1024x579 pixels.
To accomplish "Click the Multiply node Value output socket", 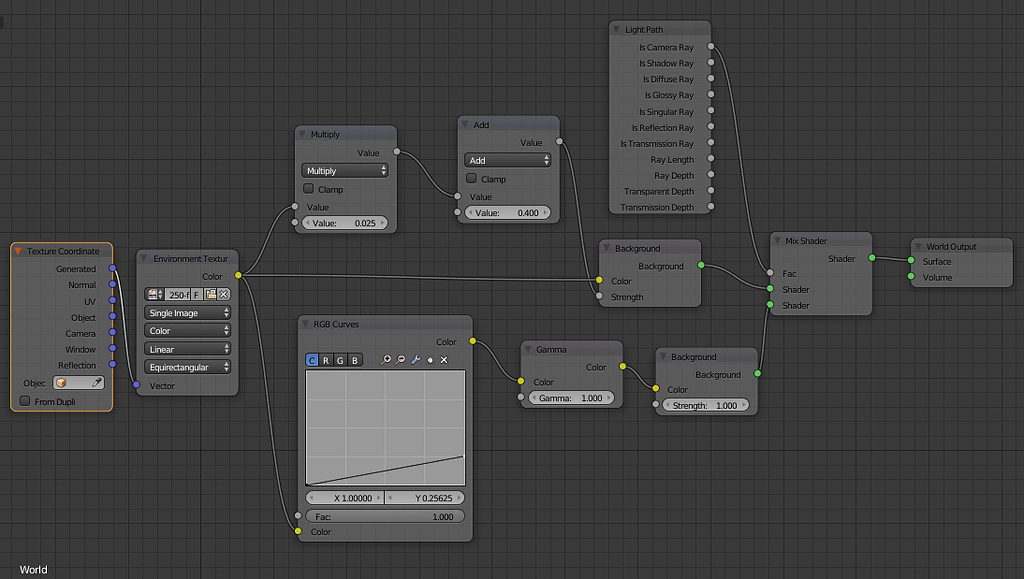I will [396, 151].
